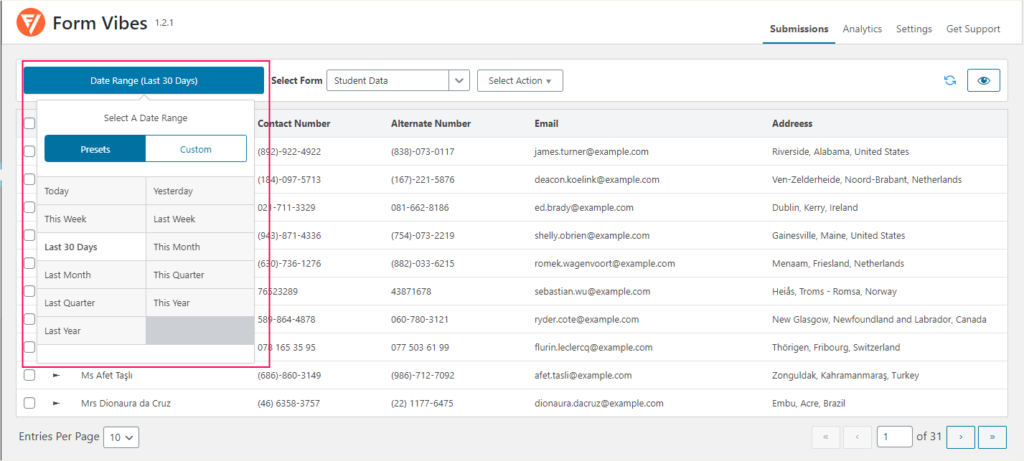
Task: Click email sebastian.wu@example.com
Action: click(x=592, y=291)
